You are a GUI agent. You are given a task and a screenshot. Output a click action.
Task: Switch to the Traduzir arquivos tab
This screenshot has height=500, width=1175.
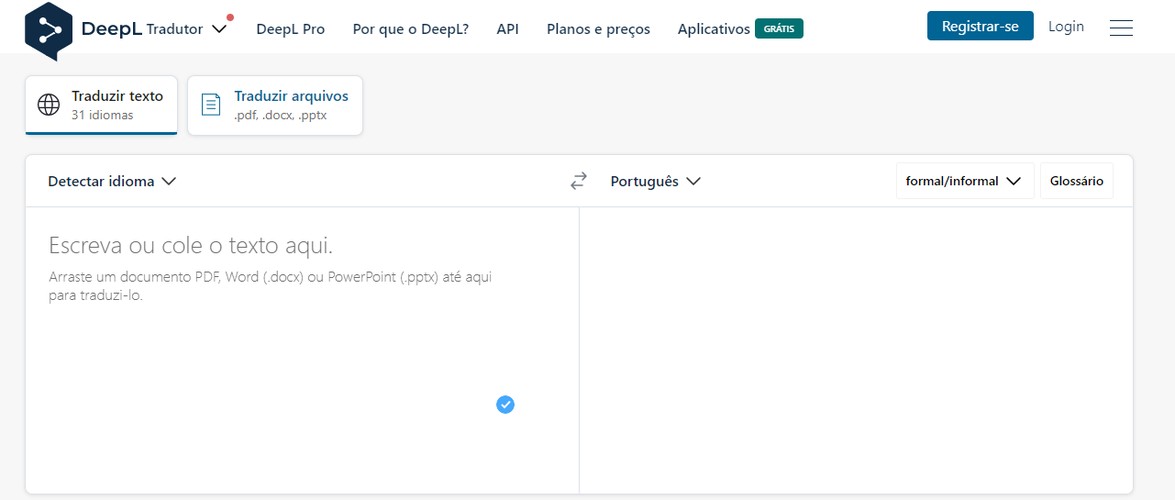point(275,105)
